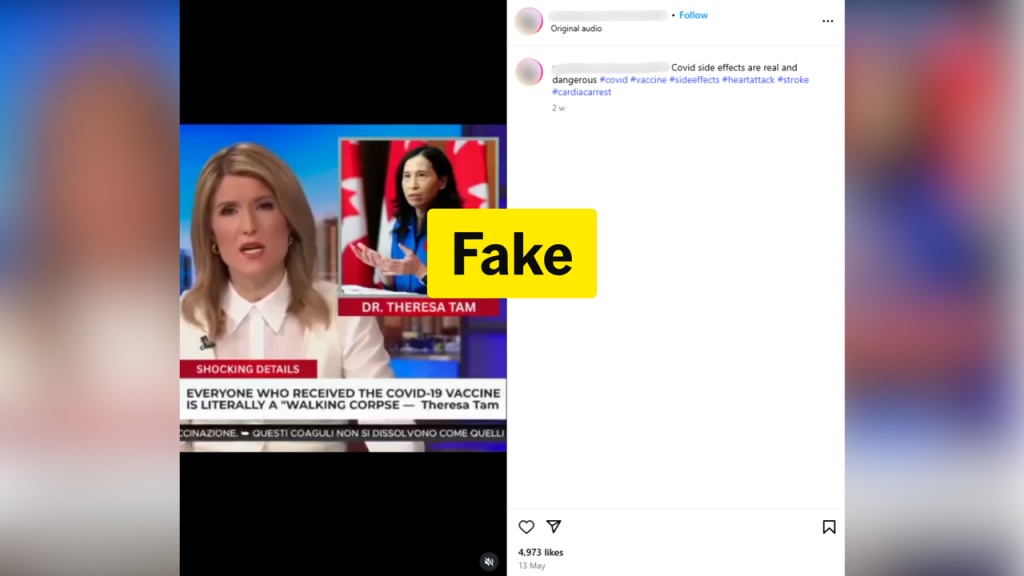Open the #vaccine hashtag

(x=648, y=80)
